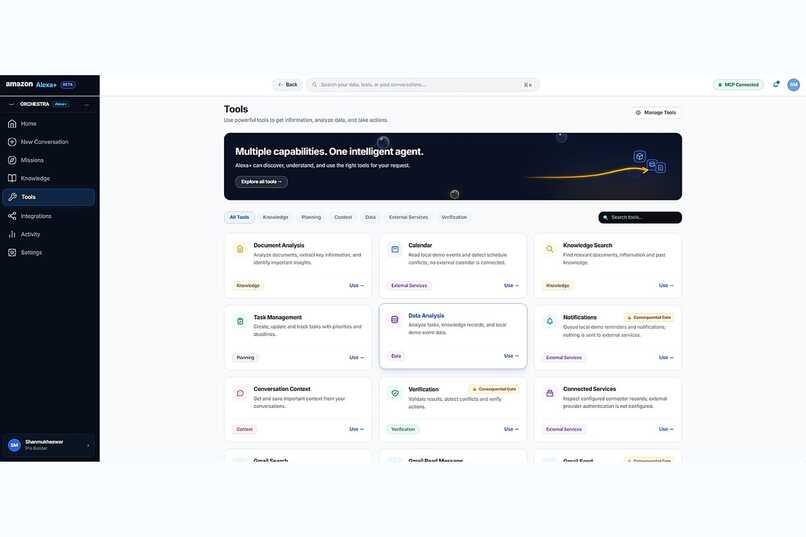Click the Document Analysis card icon
Viewport: 806px width, 537px height.
pyautogui.click(x=240, y=249)
